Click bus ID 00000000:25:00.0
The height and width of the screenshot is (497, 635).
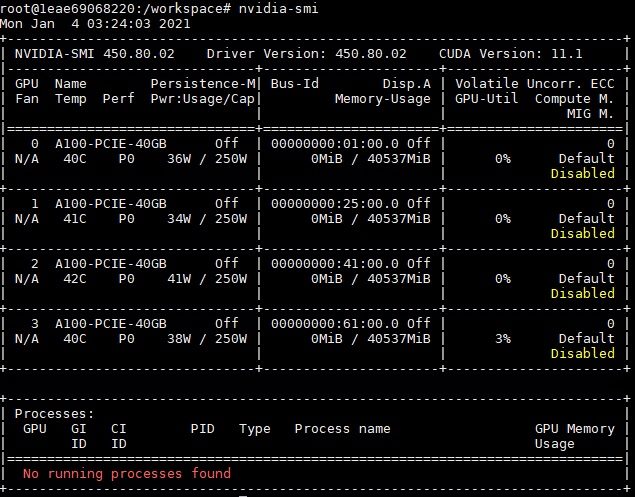(x=335, y=204)
